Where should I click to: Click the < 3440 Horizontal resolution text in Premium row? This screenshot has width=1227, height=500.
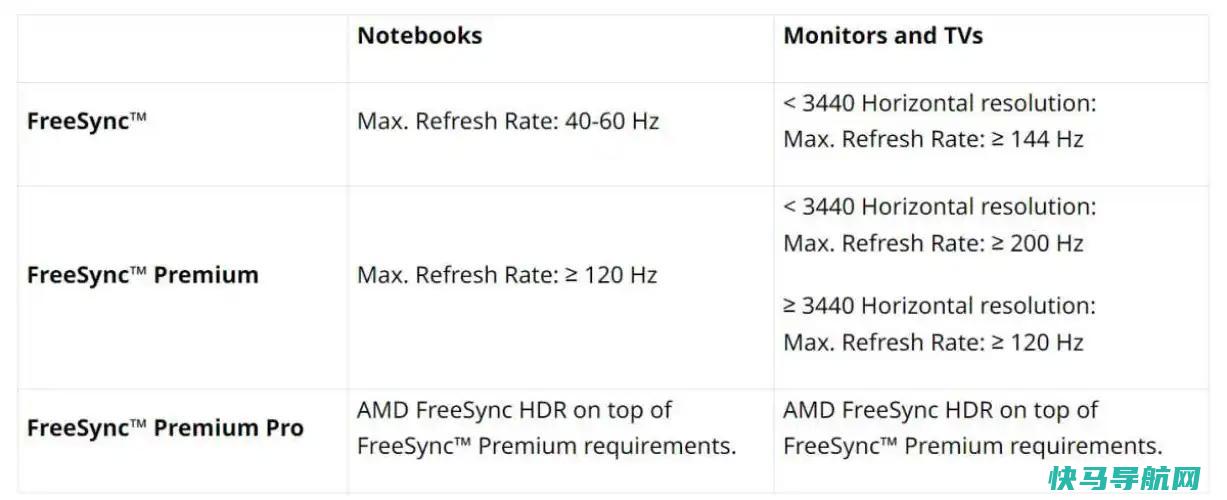940,207
